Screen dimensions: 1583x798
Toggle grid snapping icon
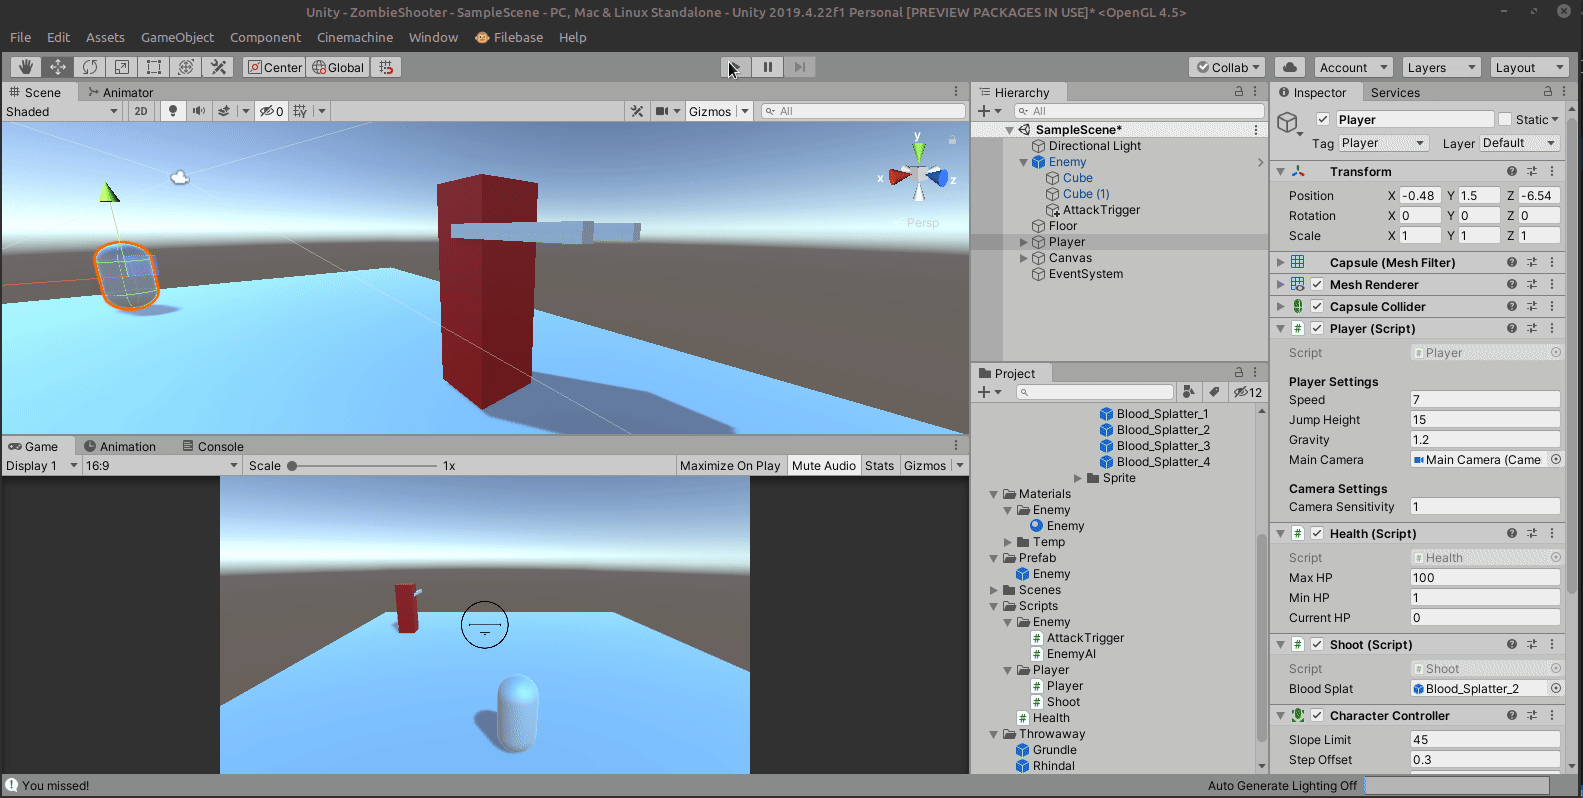pos(386,67)
